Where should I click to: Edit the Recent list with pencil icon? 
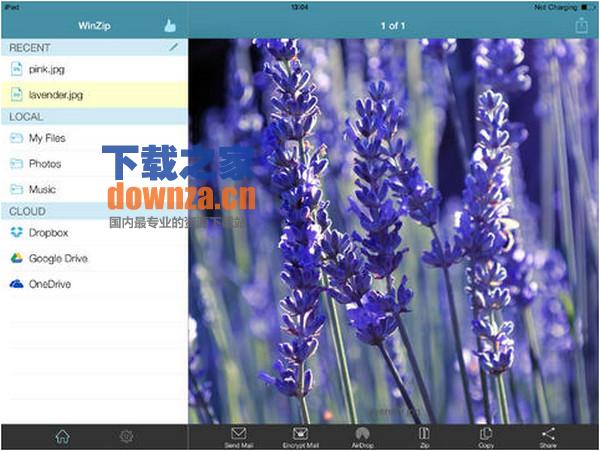coord(173,47)
